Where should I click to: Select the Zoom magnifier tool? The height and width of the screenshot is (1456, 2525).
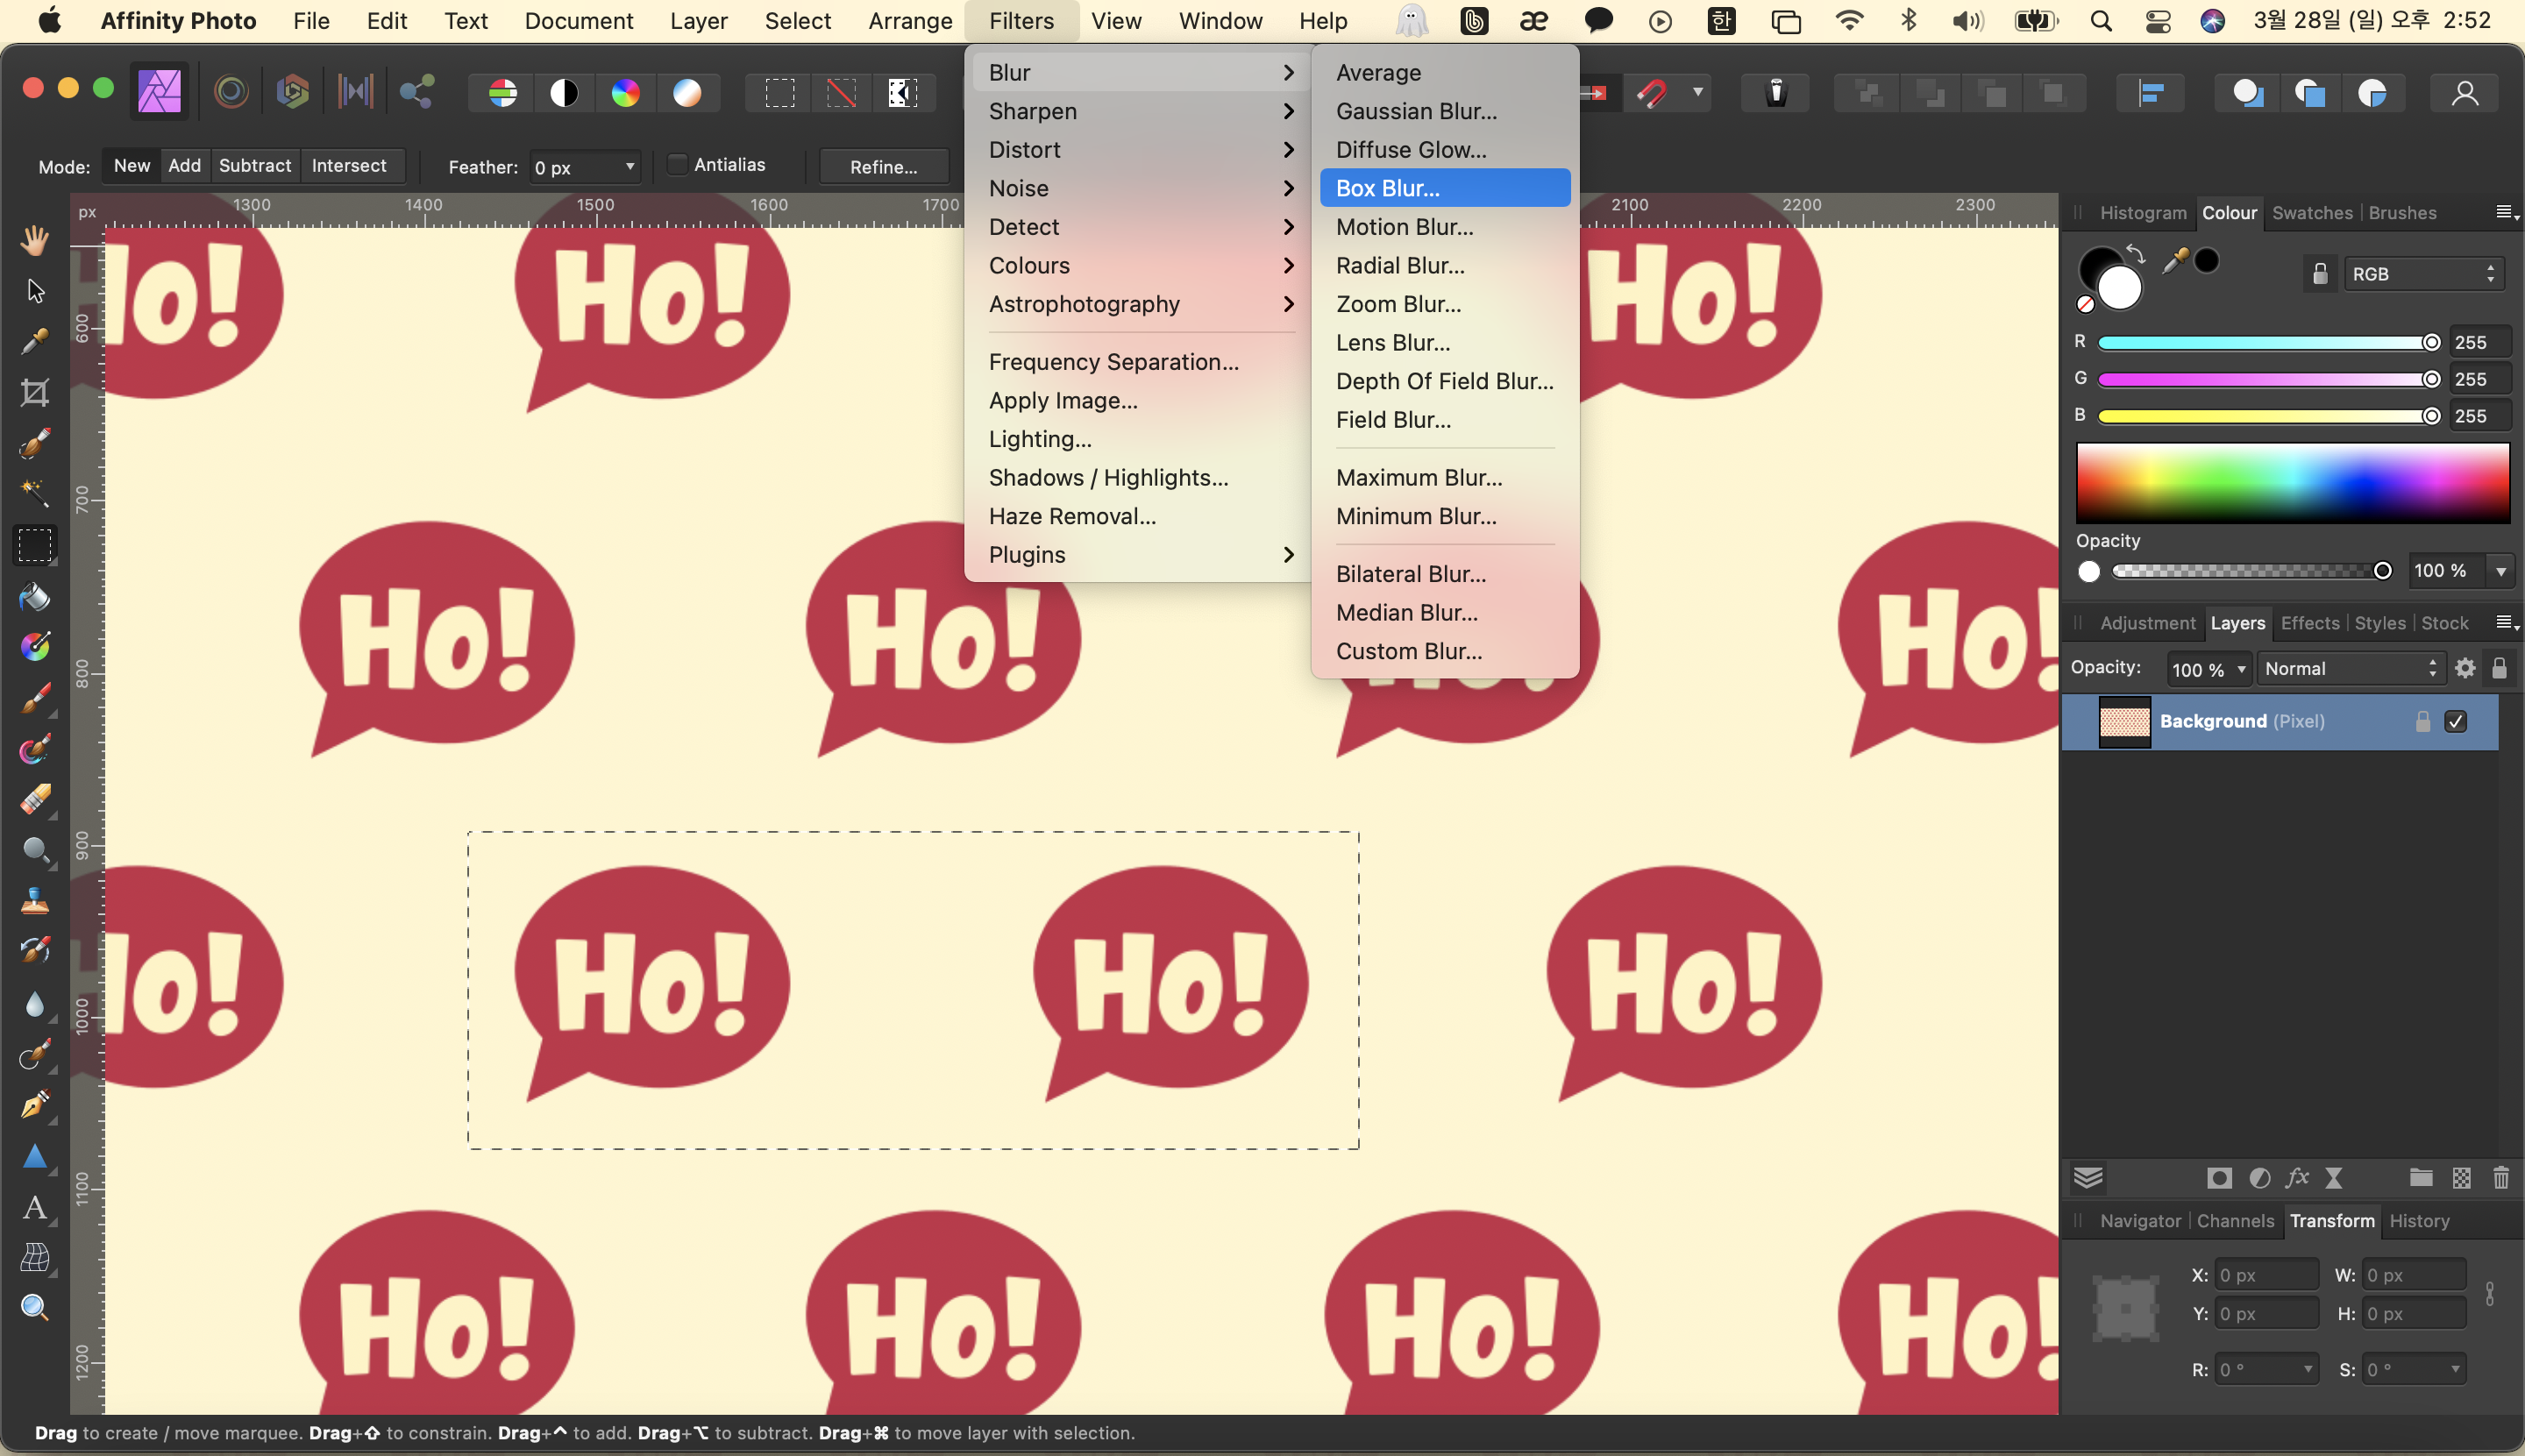coord(35,1308)
